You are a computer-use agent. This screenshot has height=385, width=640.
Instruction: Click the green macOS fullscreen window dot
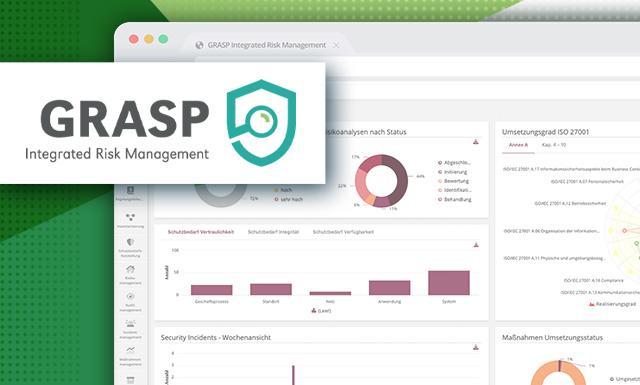click(x=163, y=39)
